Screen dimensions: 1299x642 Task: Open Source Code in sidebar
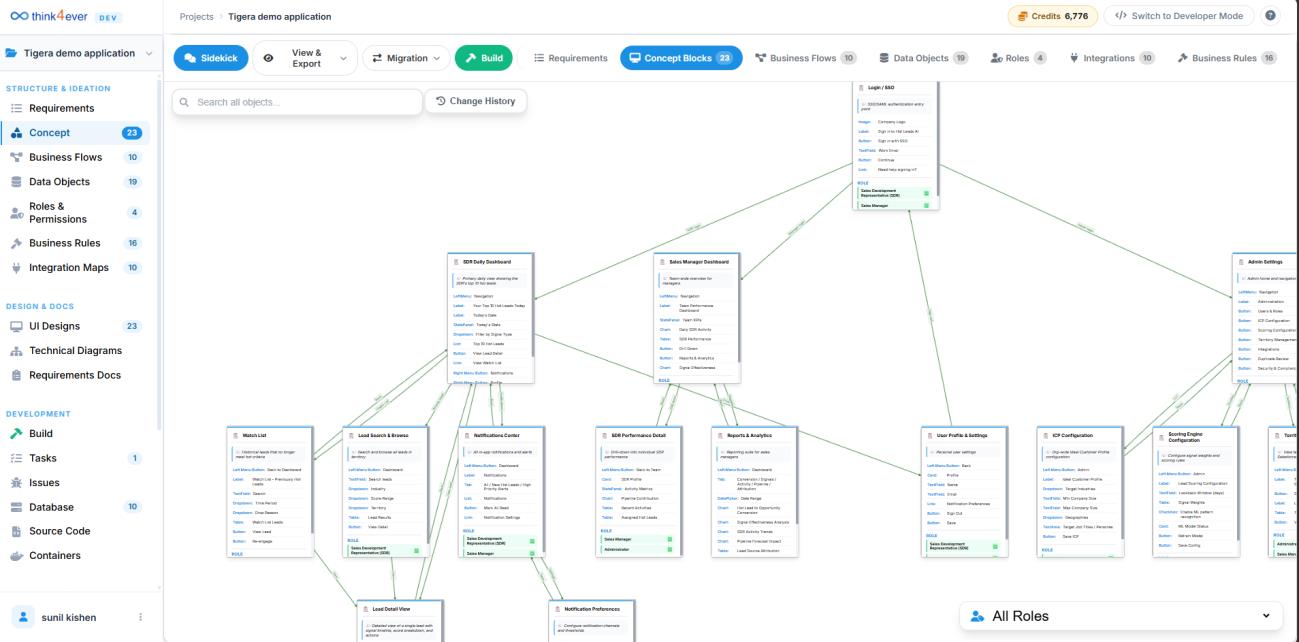pyautogui.click(x=77, y=531)
